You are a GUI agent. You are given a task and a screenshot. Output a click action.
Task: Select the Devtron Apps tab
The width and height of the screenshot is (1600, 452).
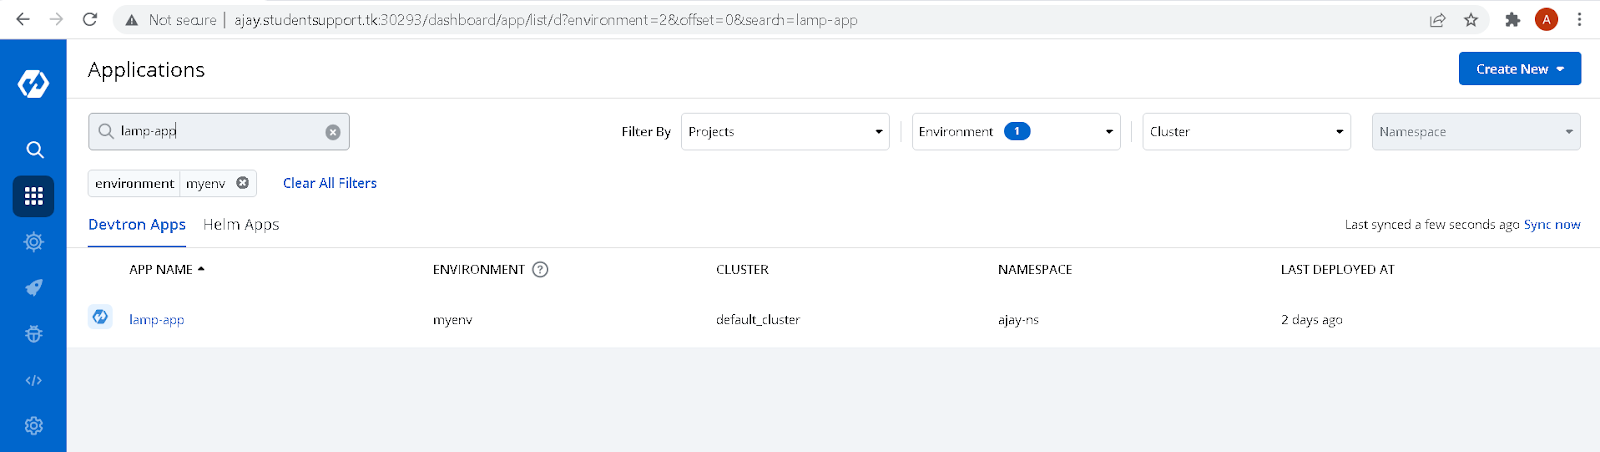[137, 225]
